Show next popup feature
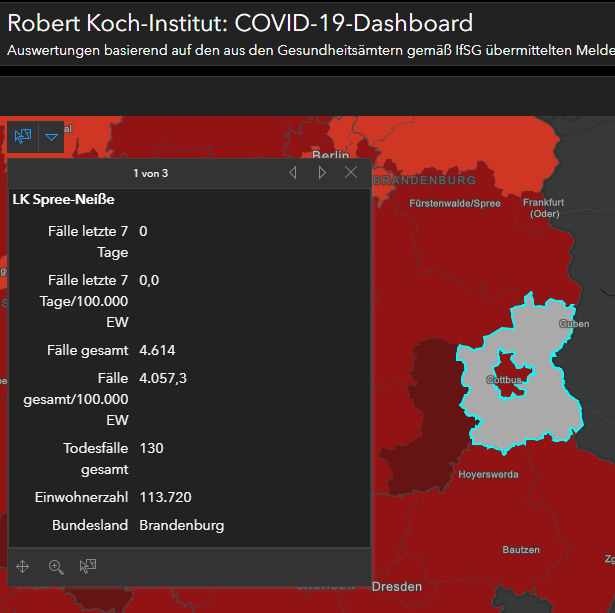The image size is (615, 613). 322,173
